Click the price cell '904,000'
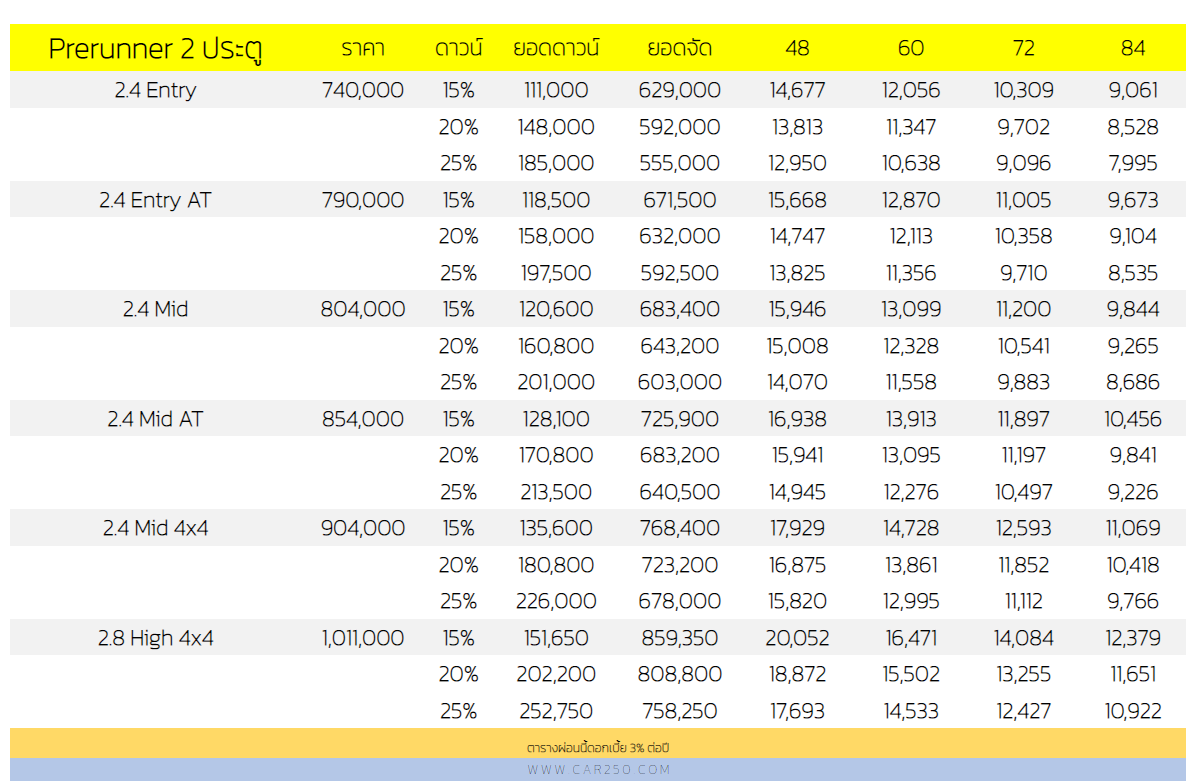Image resolution: width=1198 pixels, height=784 pixels. click(363, 529)
